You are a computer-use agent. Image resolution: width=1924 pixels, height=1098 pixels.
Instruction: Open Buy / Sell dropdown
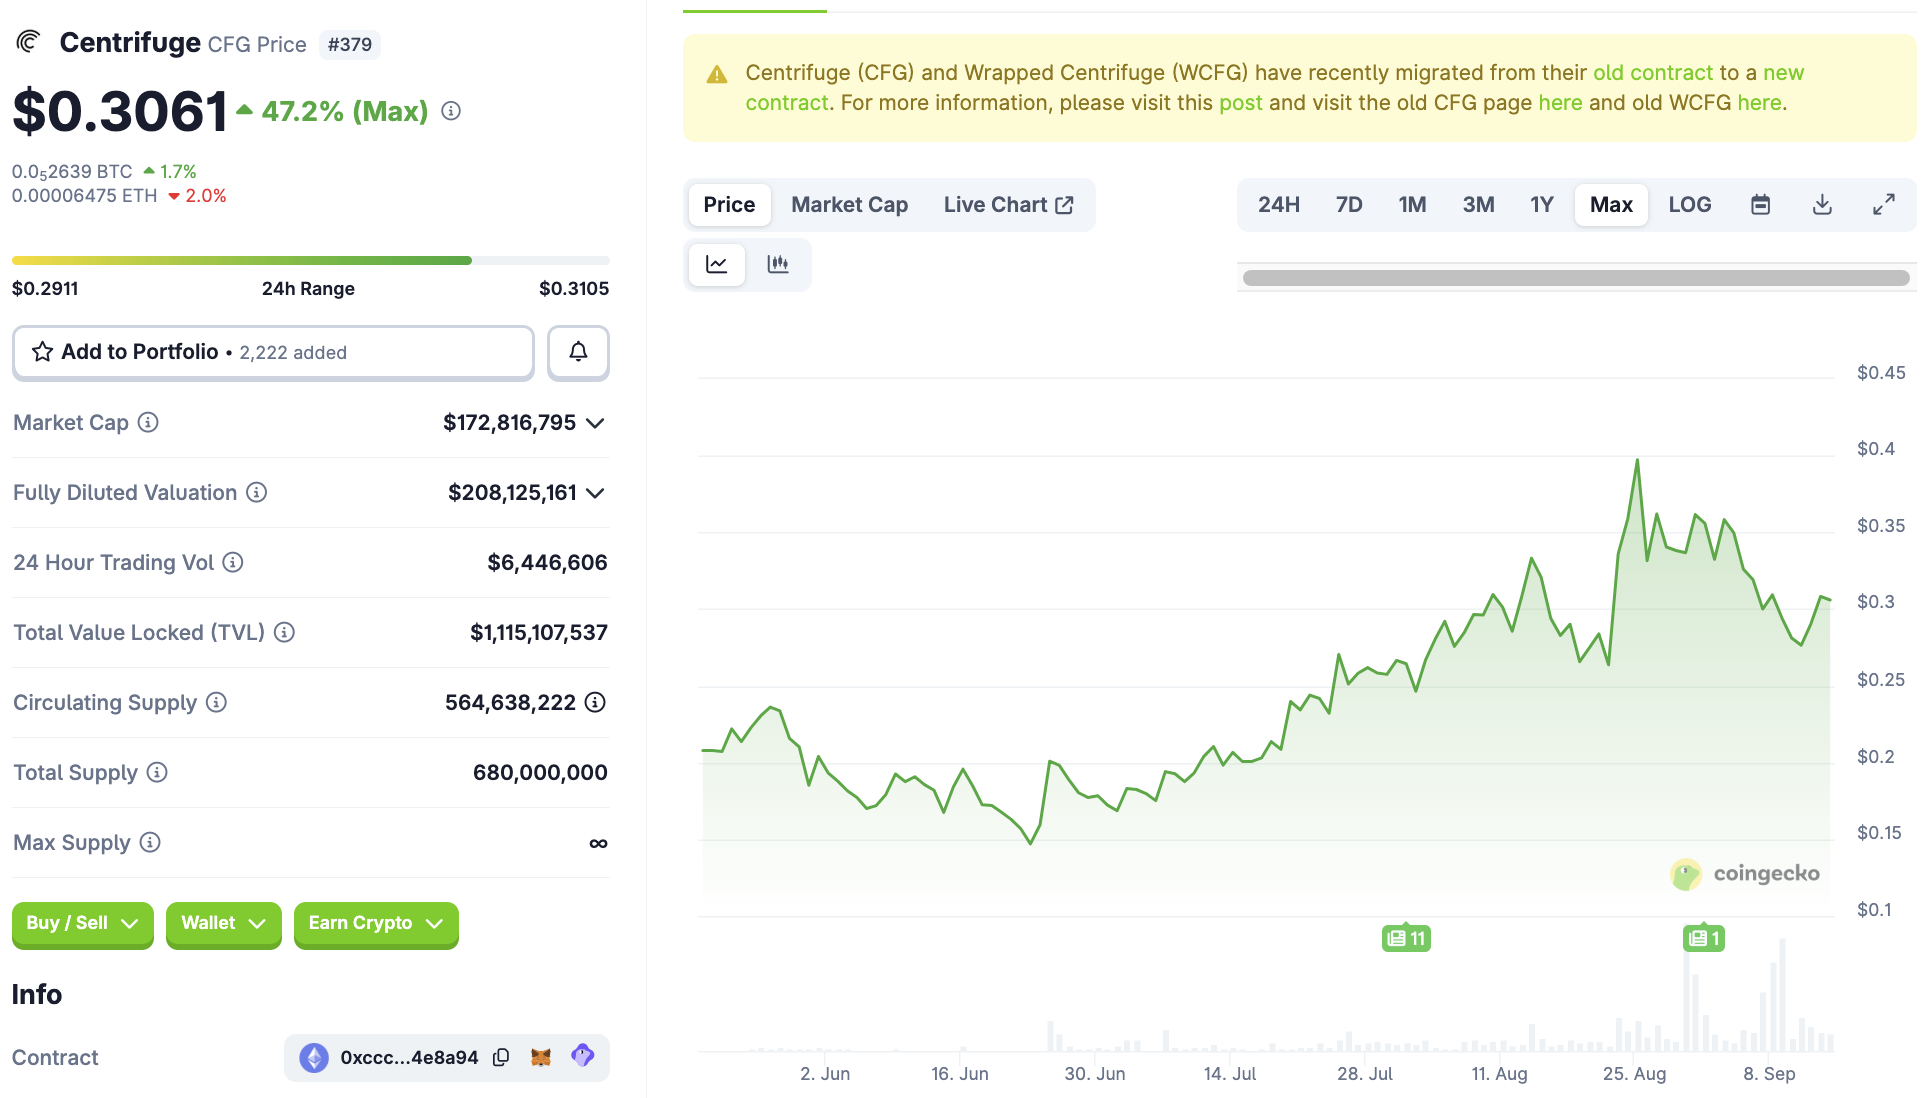coord(82,923)
